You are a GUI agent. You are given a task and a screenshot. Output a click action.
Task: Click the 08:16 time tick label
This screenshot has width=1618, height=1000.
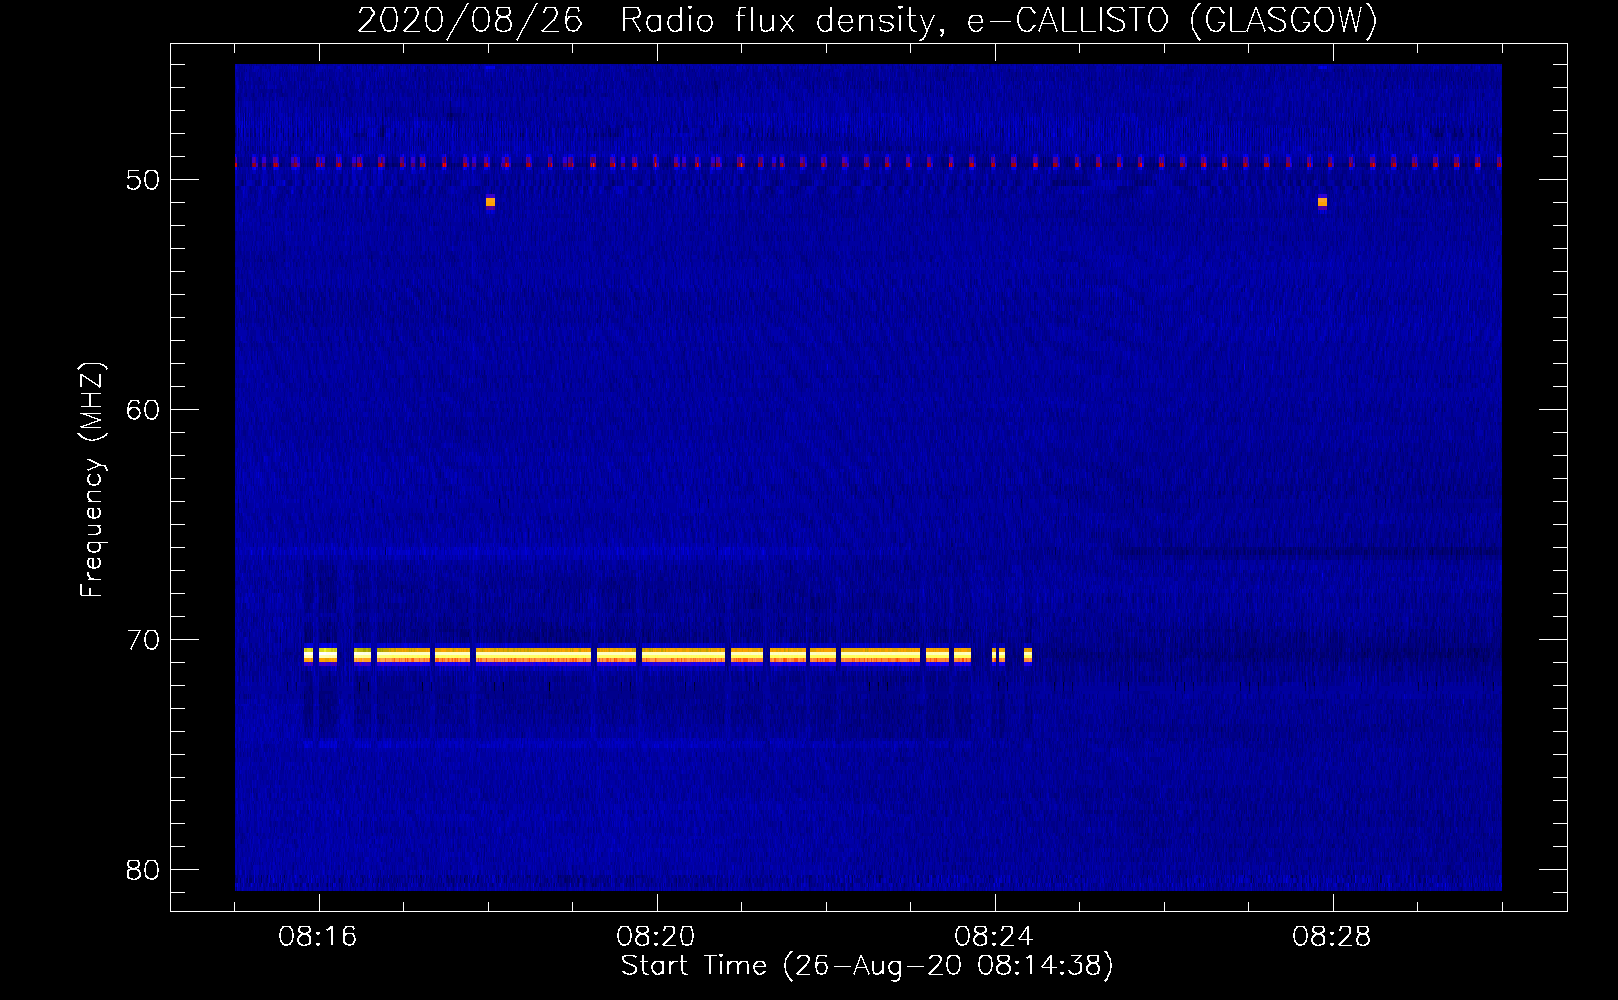(318, 937)
